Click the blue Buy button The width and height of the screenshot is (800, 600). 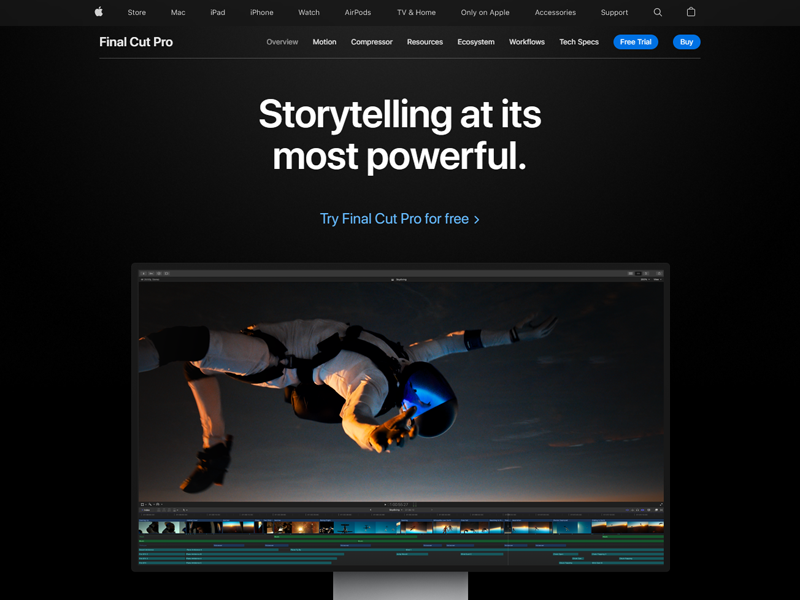687,42
